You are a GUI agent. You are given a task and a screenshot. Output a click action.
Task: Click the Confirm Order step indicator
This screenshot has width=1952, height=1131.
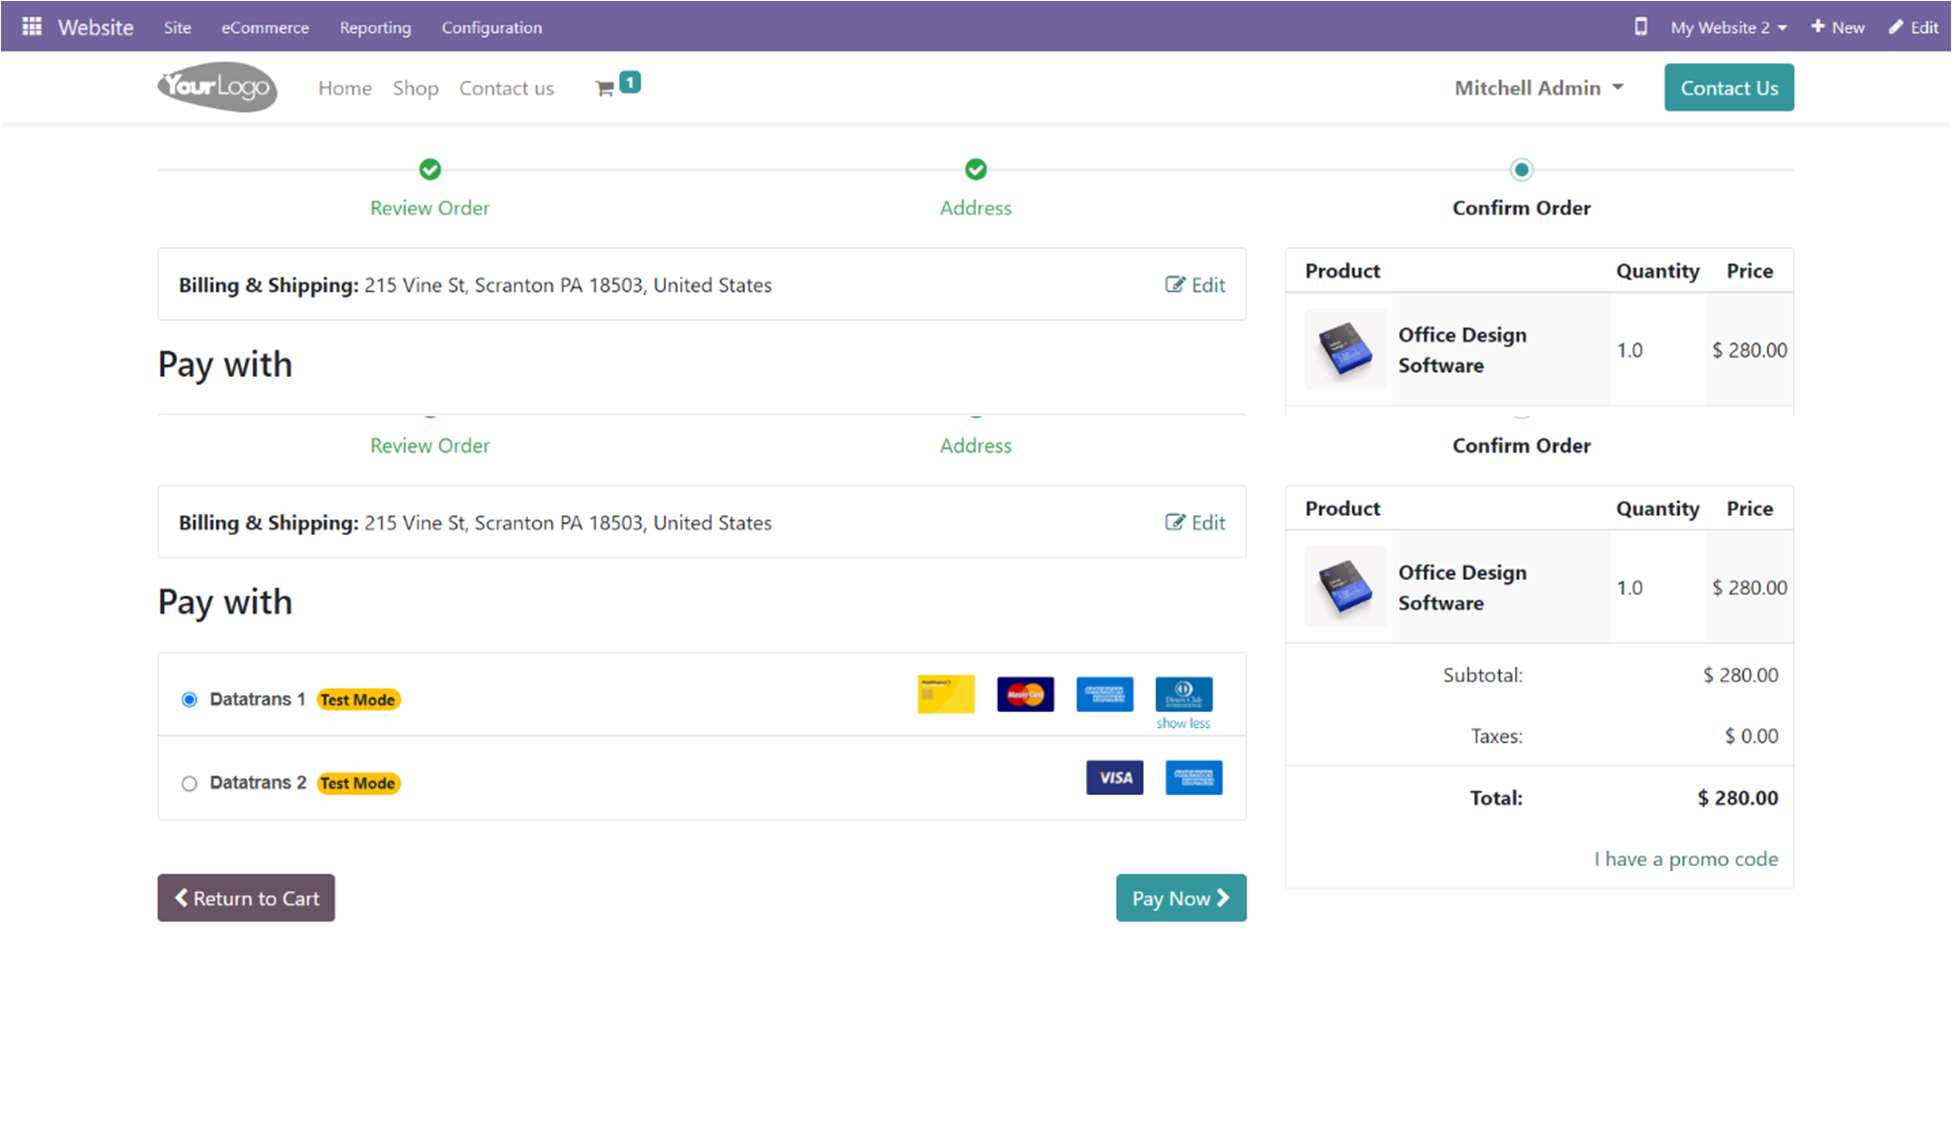coord(1521,170)
